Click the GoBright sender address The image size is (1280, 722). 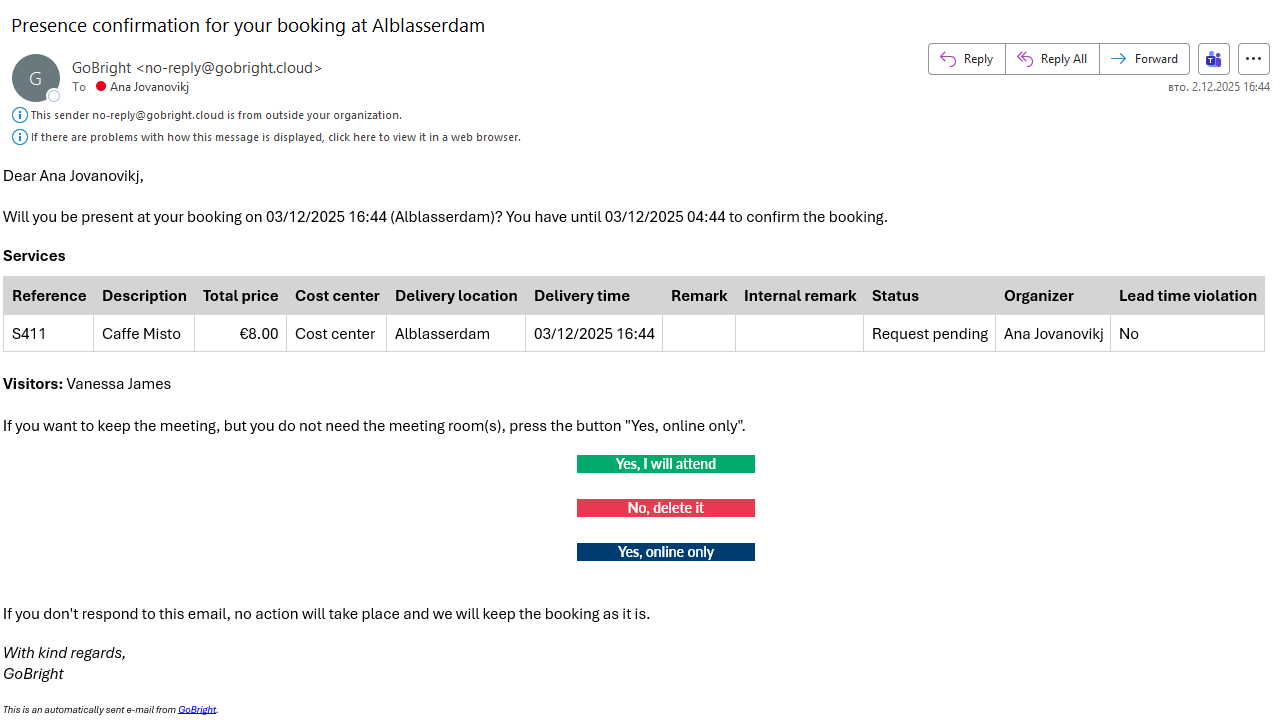[x=197, y=68]
